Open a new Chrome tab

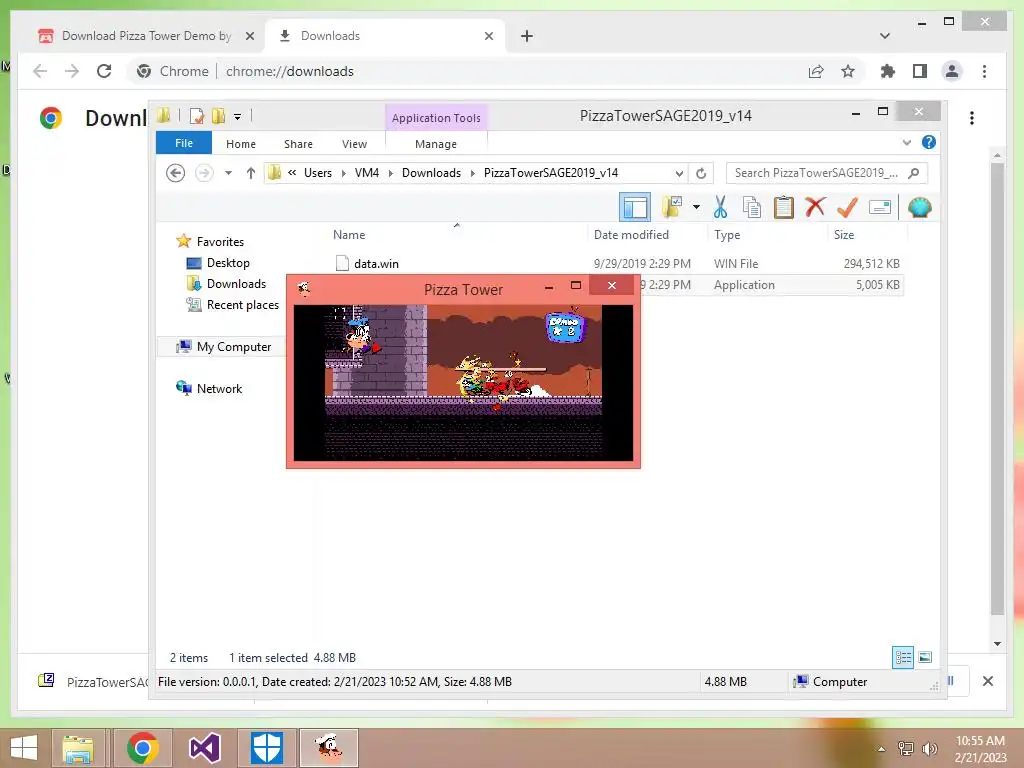coord(526,36)
